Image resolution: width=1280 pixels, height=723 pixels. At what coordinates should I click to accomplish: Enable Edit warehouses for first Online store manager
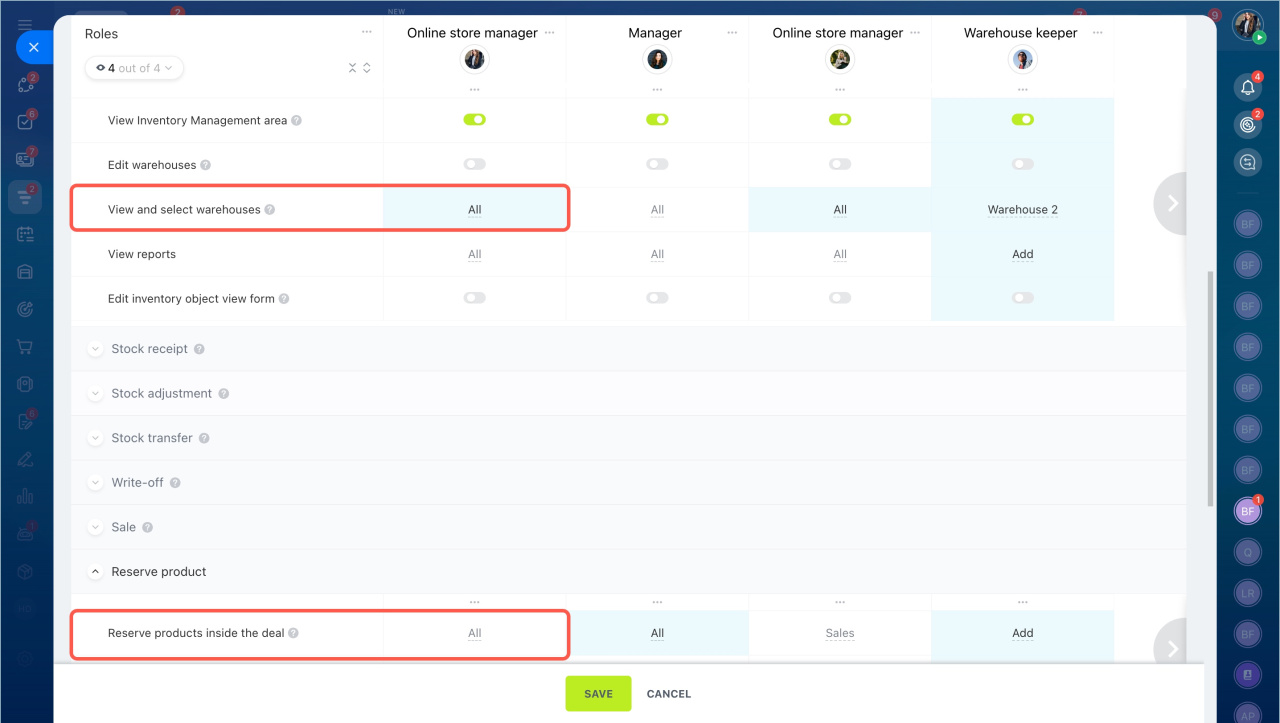[x=474, y=164]
